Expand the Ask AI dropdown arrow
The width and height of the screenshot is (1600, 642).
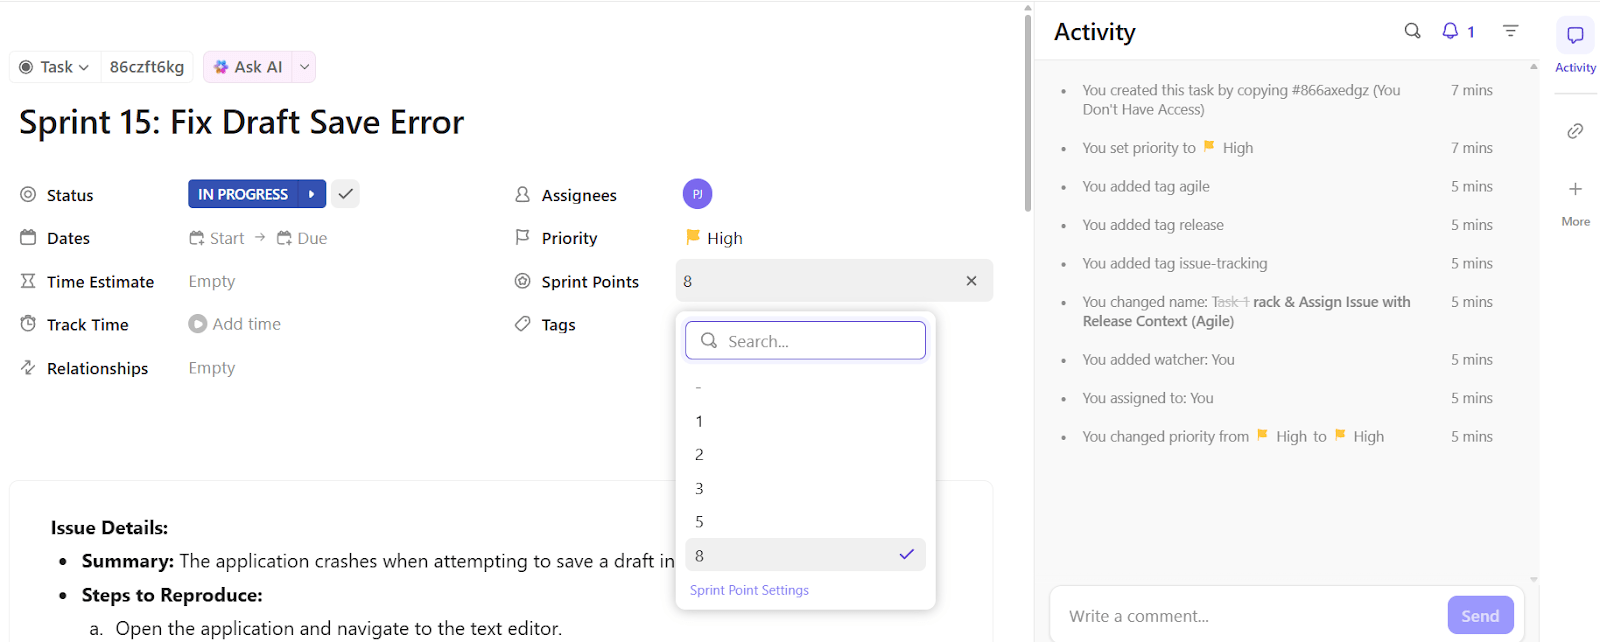305,67
